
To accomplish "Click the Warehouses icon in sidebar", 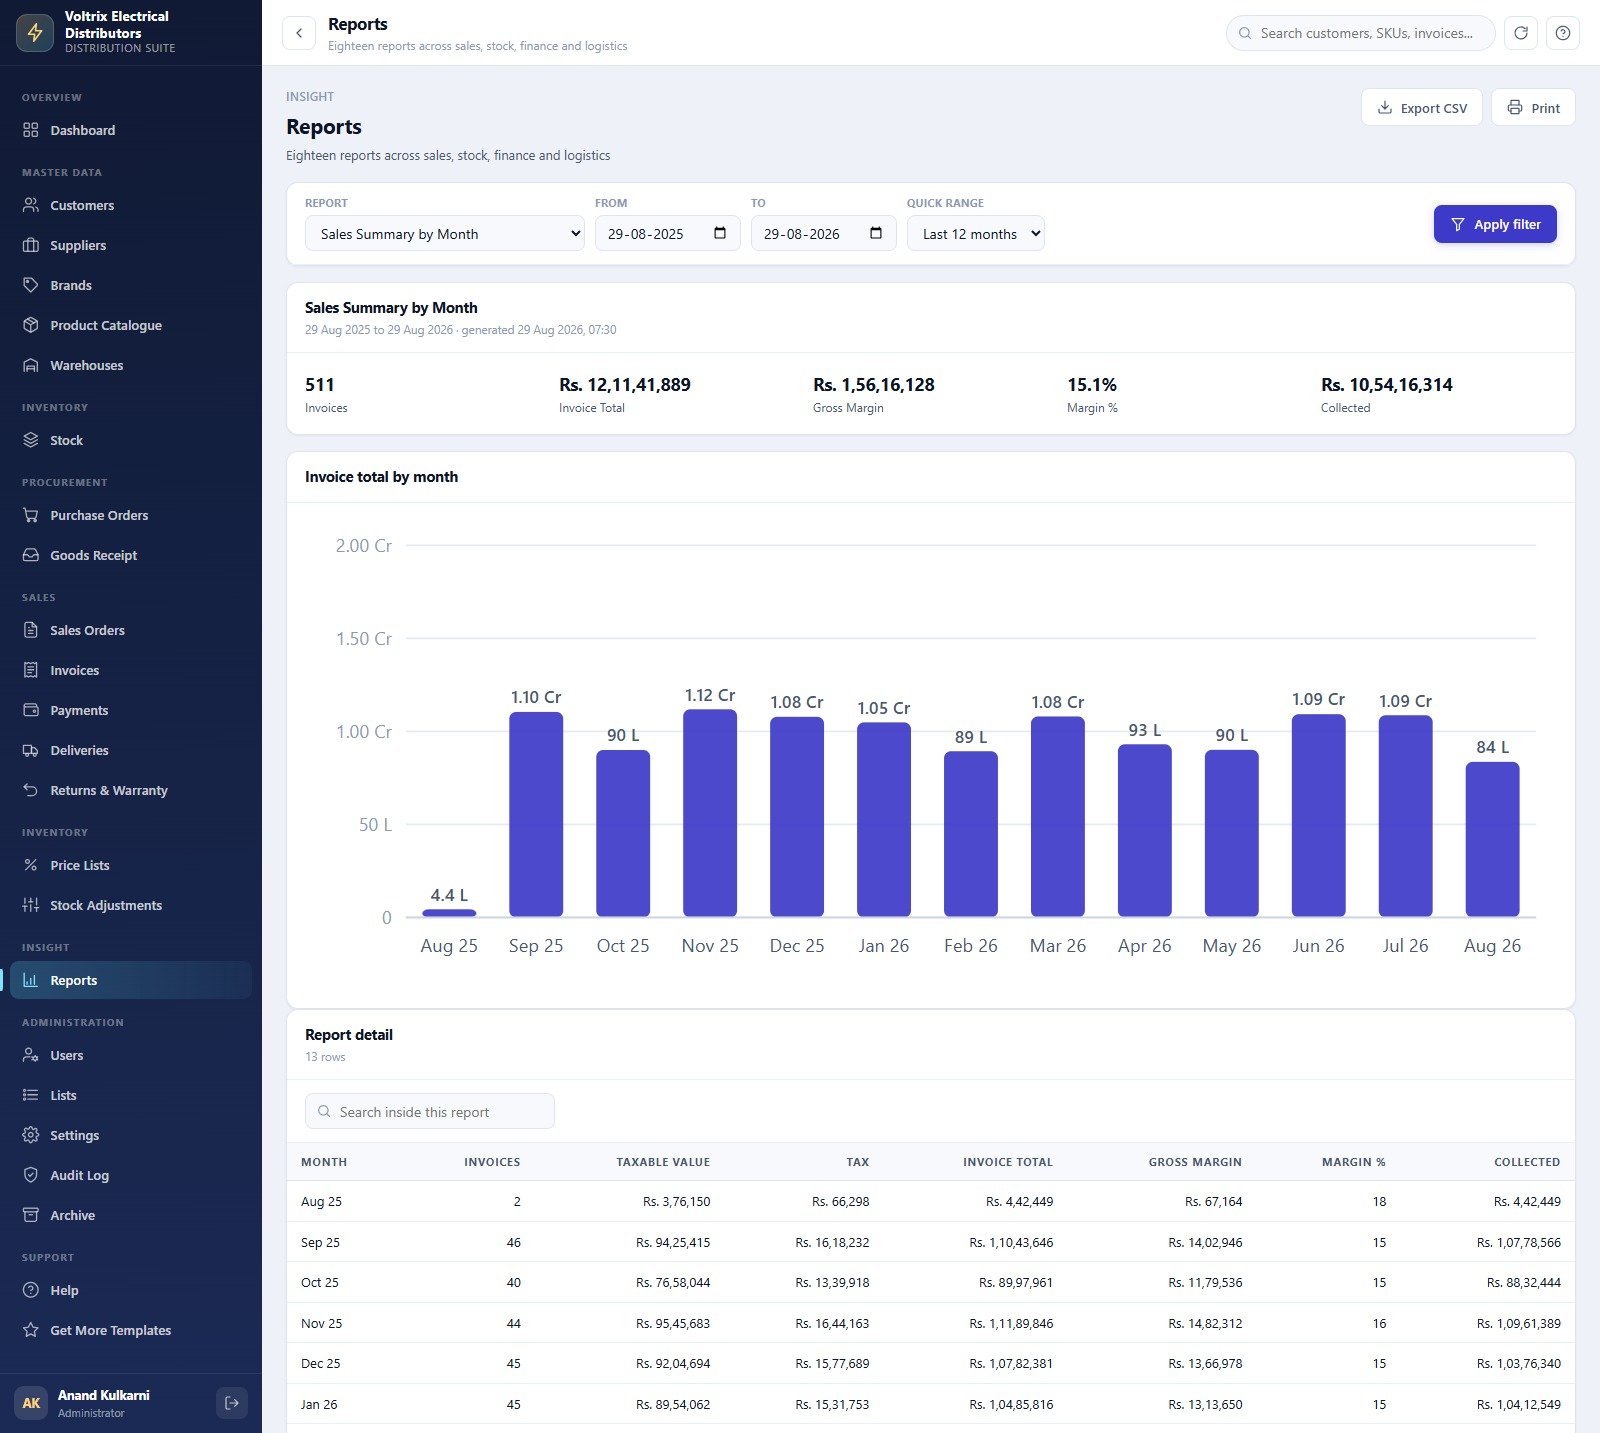I will (31, 365).
